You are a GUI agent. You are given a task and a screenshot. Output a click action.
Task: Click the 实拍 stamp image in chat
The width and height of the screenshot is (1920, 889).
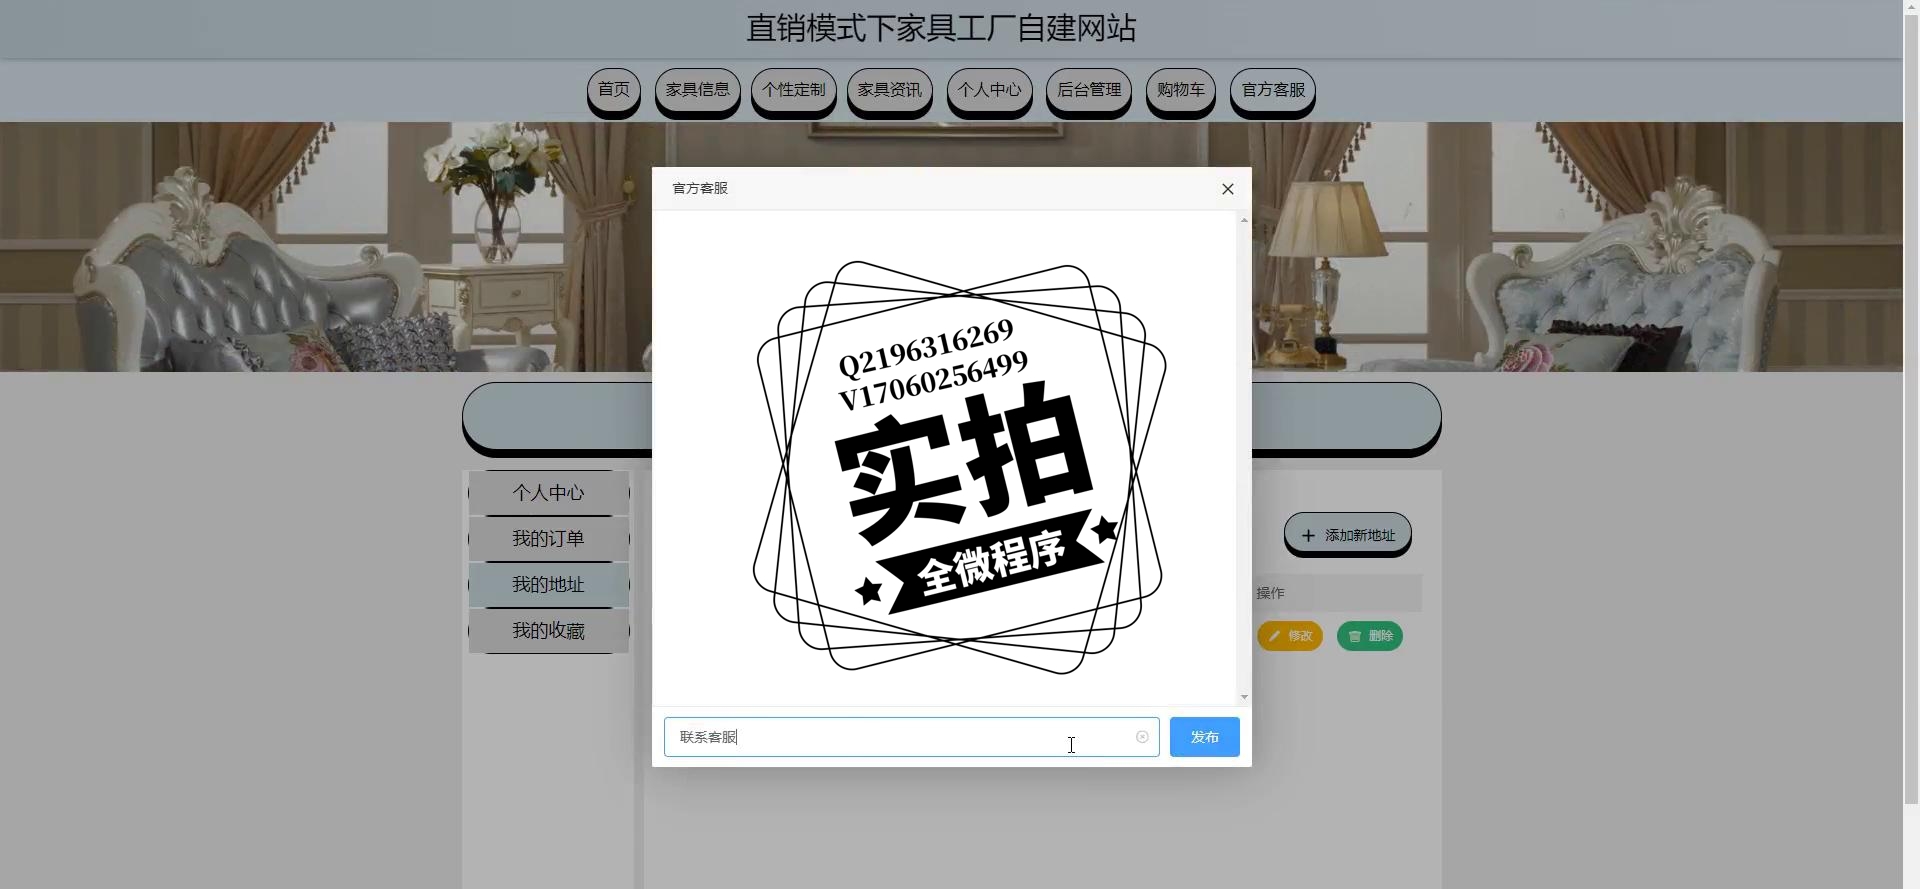coord(960,467)
